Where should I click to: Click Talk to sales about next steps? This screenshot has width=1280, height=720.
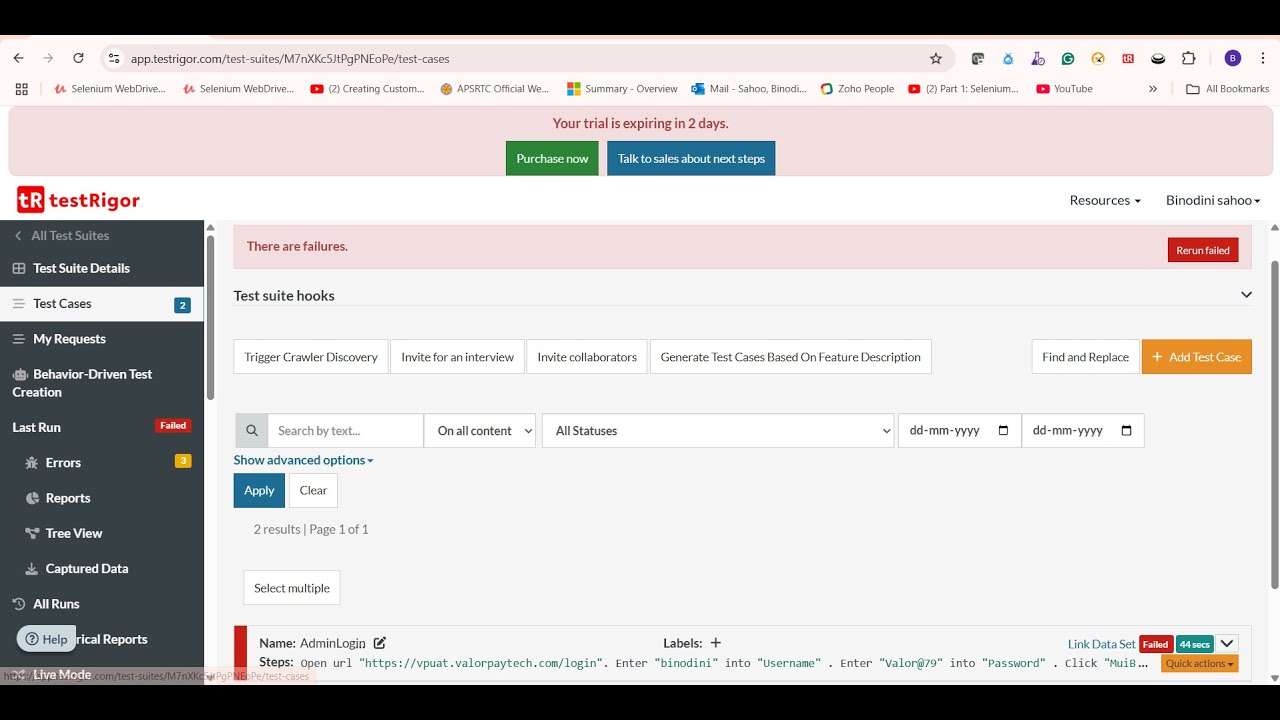(691, 158)
